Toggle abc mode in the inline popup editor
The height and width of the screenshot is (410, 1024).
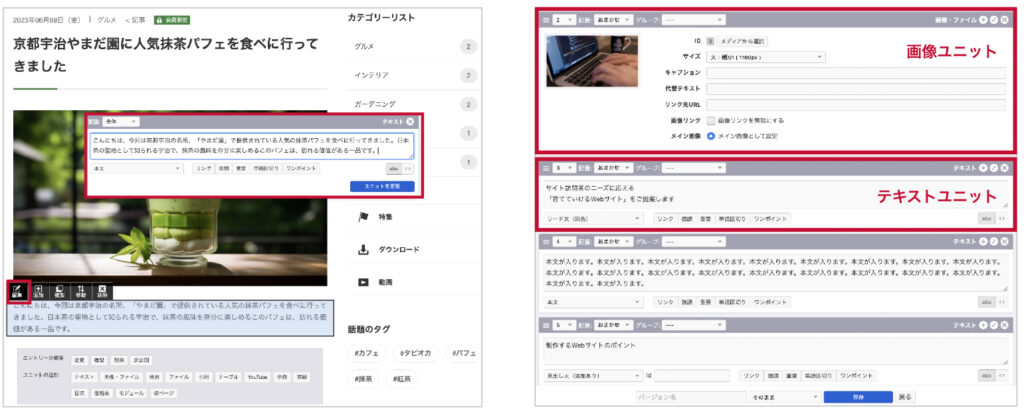393,168
